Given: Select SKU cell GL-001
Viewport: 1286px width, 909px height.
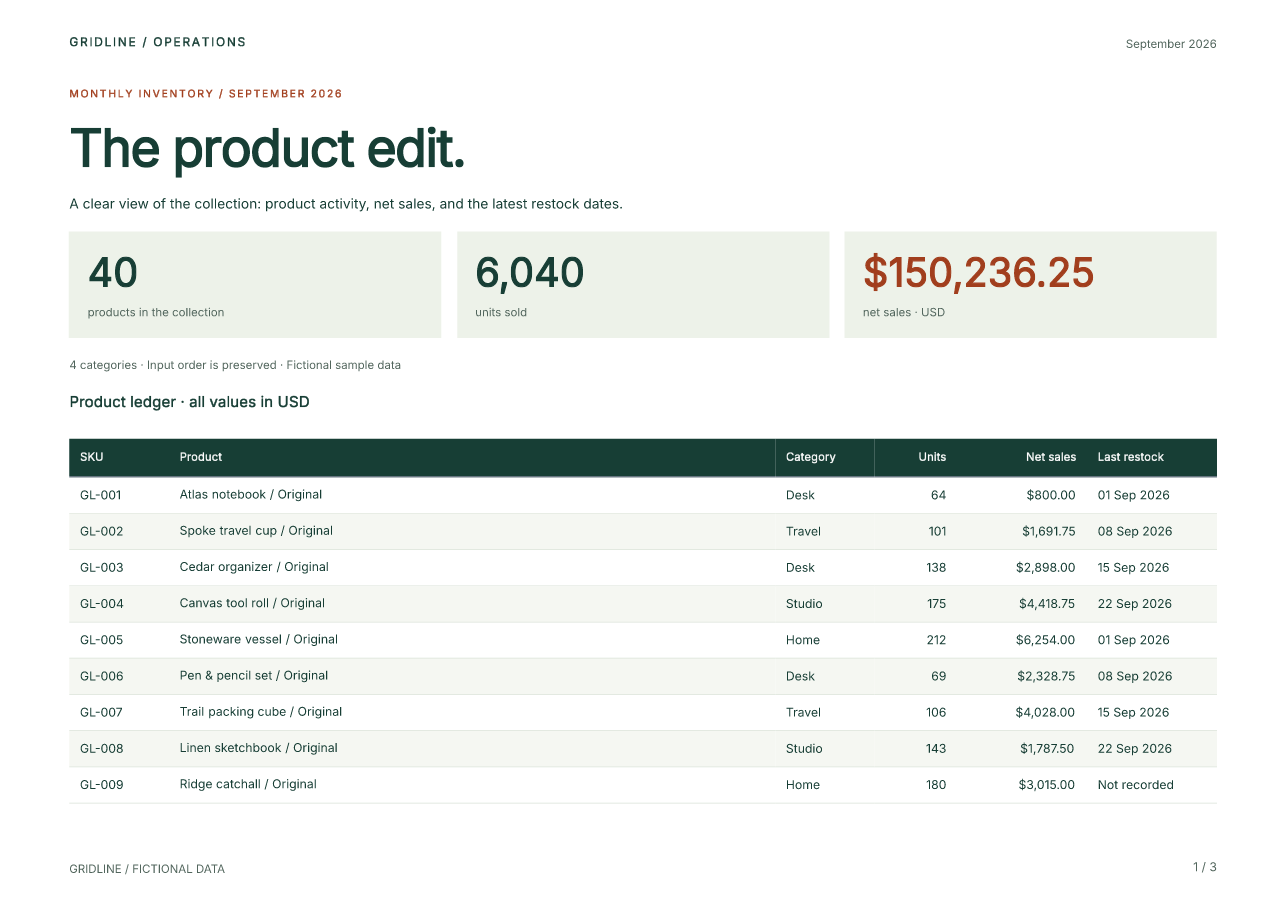Looking at the screenshot, I should [101, 495].
